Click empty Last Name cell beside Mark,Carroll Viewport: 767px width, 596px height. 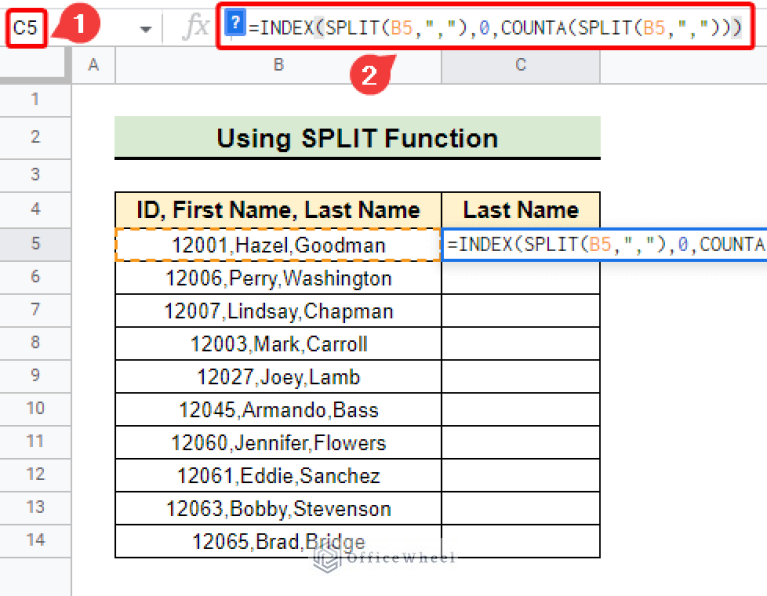click(x=520, y=343)
